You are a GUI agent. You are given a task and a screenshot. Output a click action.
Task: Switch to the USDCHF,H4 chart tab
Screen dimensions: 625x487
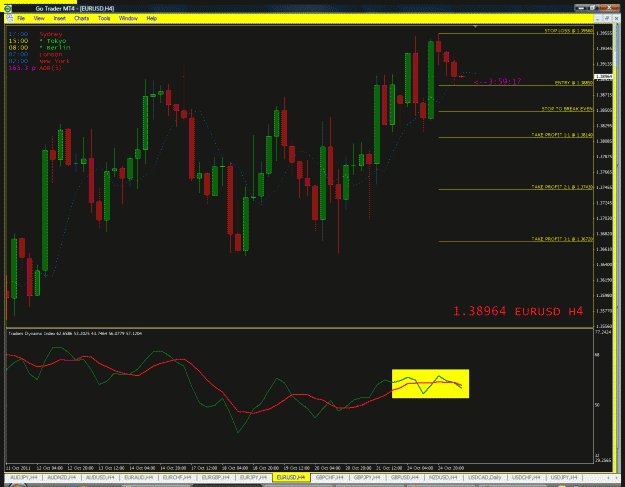[526, 477]
